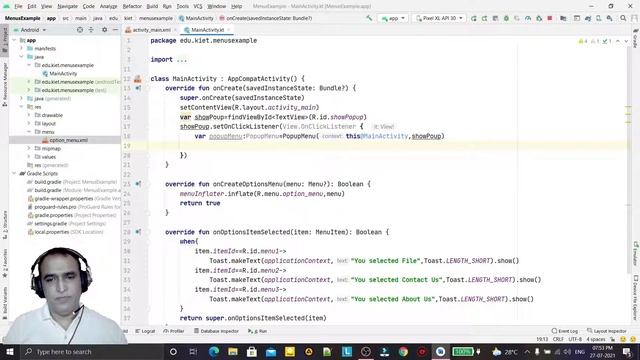Click the Microsoft Store taskbar icon
Screen dimensions: 640x360
pyautogui.click(x=252, y=351)
